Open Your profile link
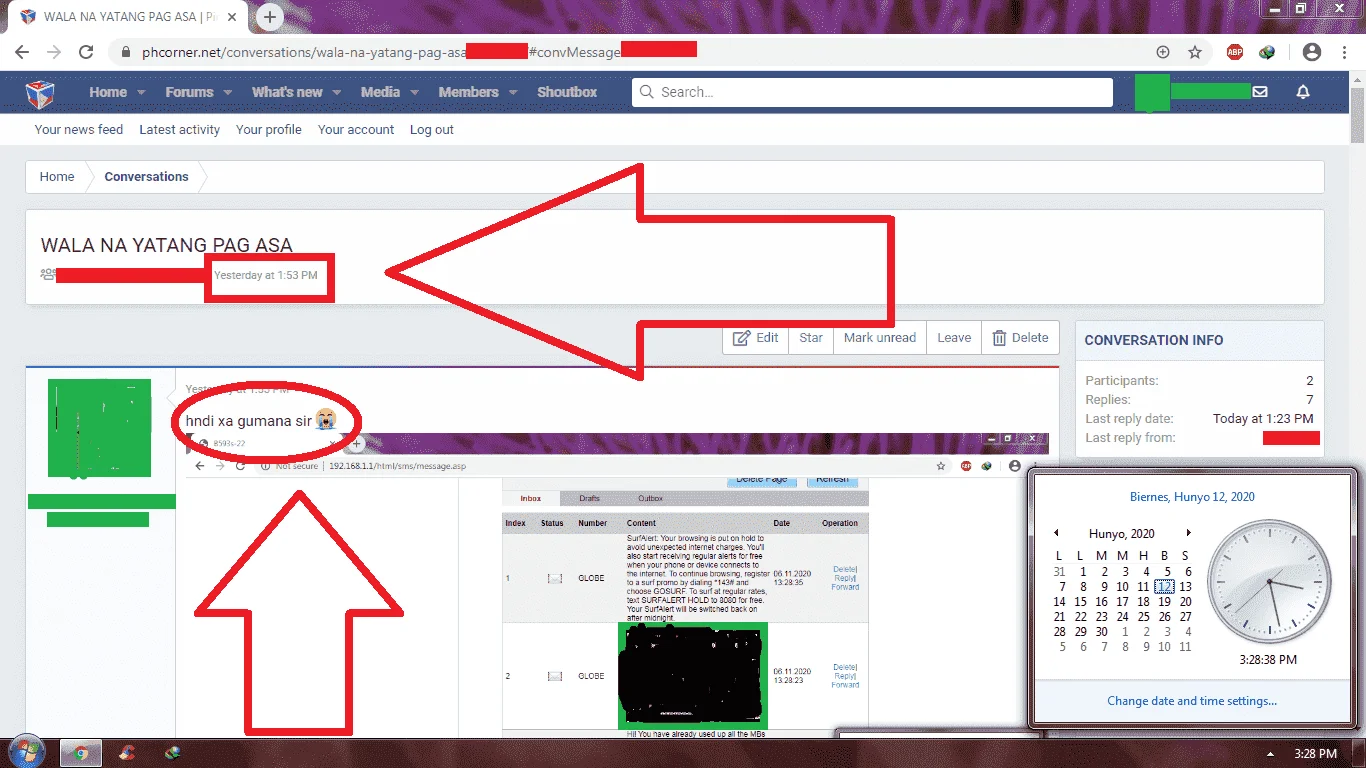The image size is (1366, 768). point(269,130)
